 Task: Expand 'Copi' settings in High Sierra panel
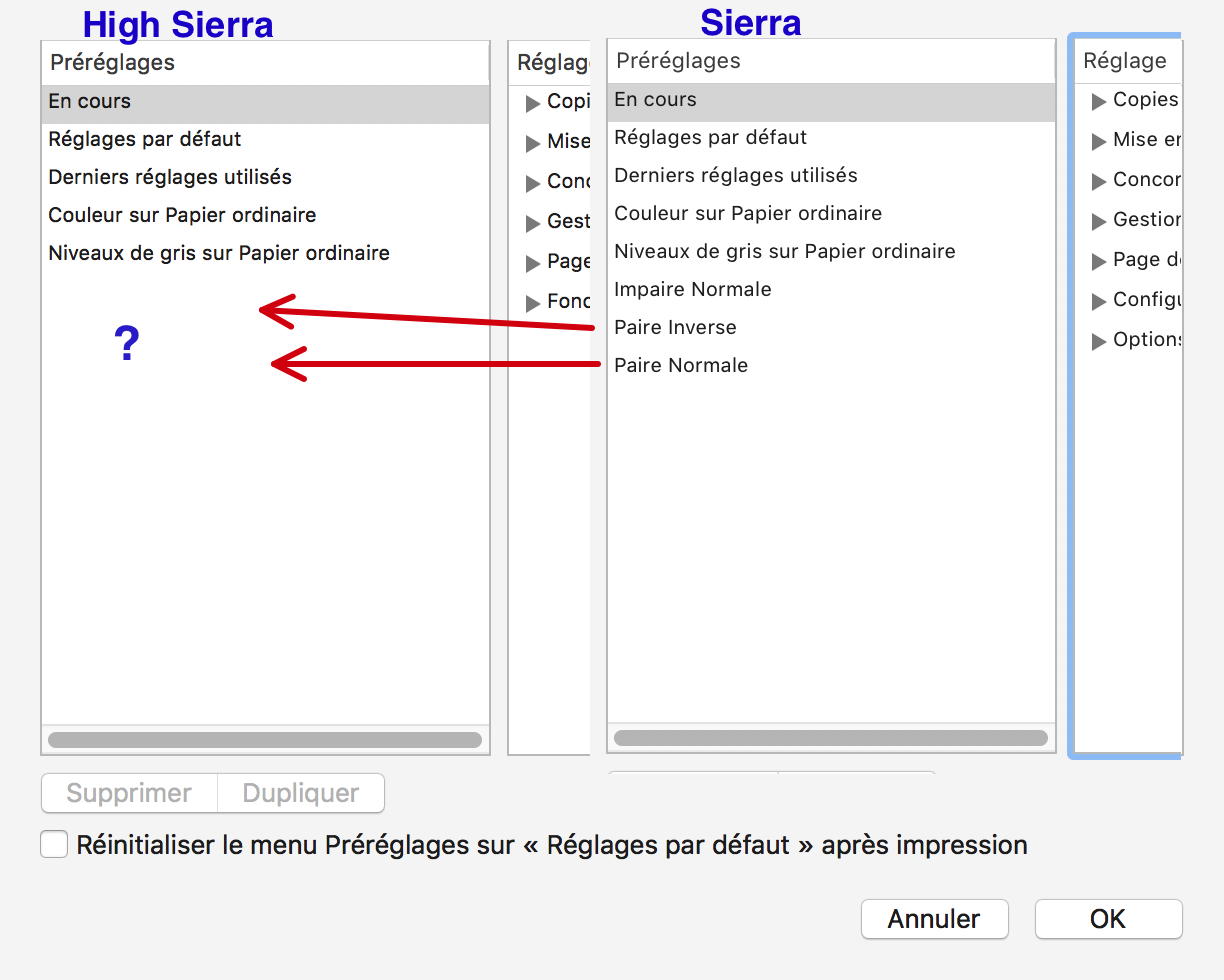click(533, 103)
